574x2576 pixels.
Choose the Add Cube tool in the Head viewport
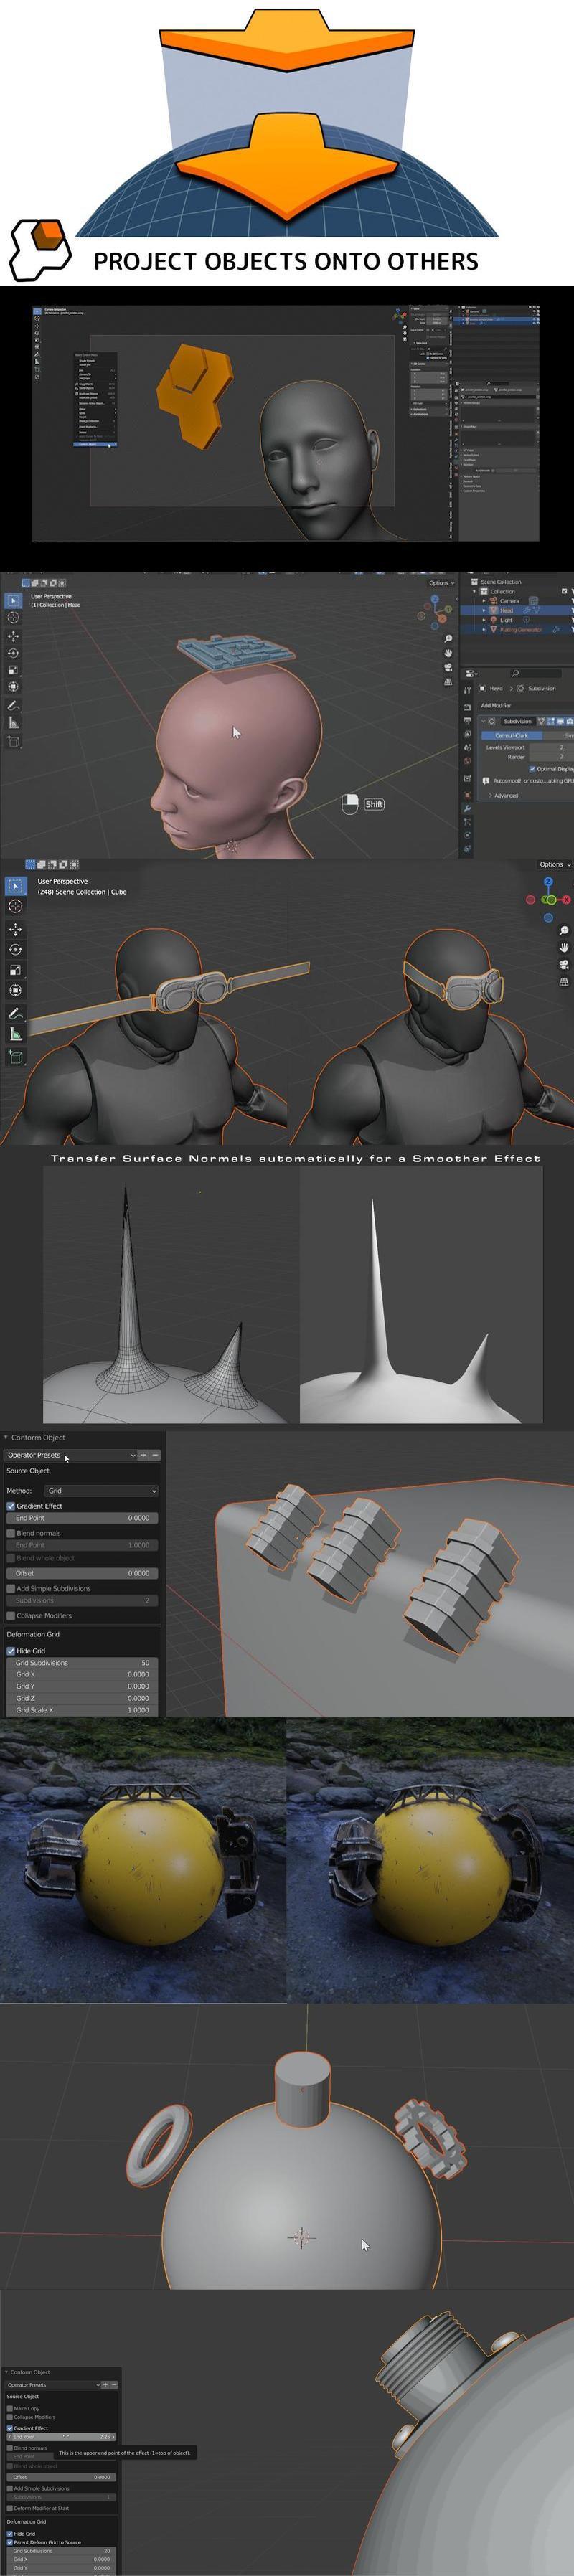click(13, 741)
